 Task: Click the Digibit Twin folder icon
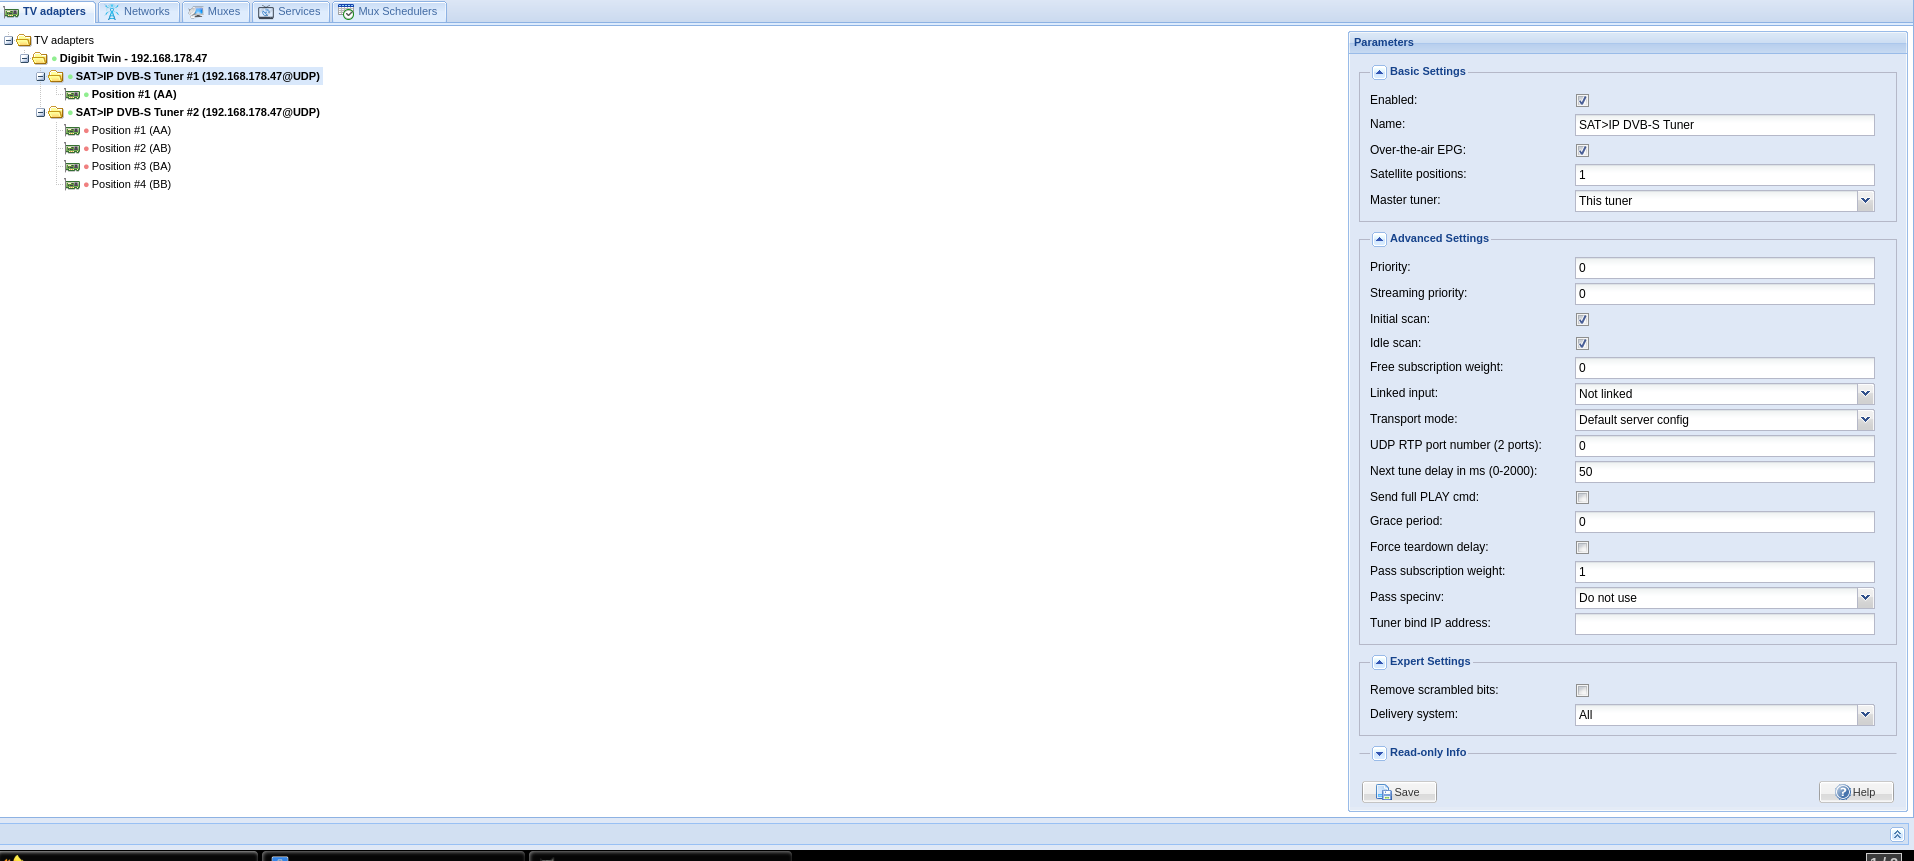click(40, 59)
